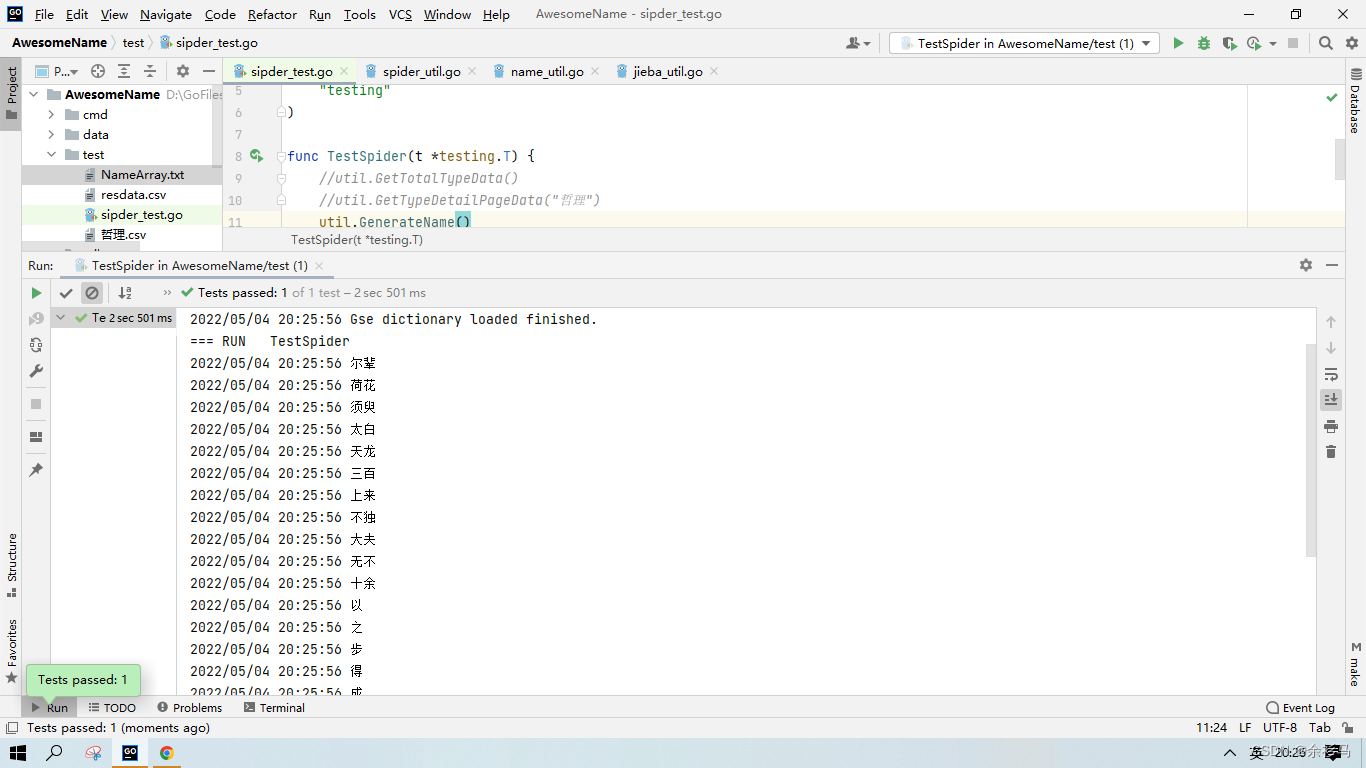Viewport: 1366px width, 768px height.
Task: Rerun the test with Run panel play icon
Action: [36, 293]
